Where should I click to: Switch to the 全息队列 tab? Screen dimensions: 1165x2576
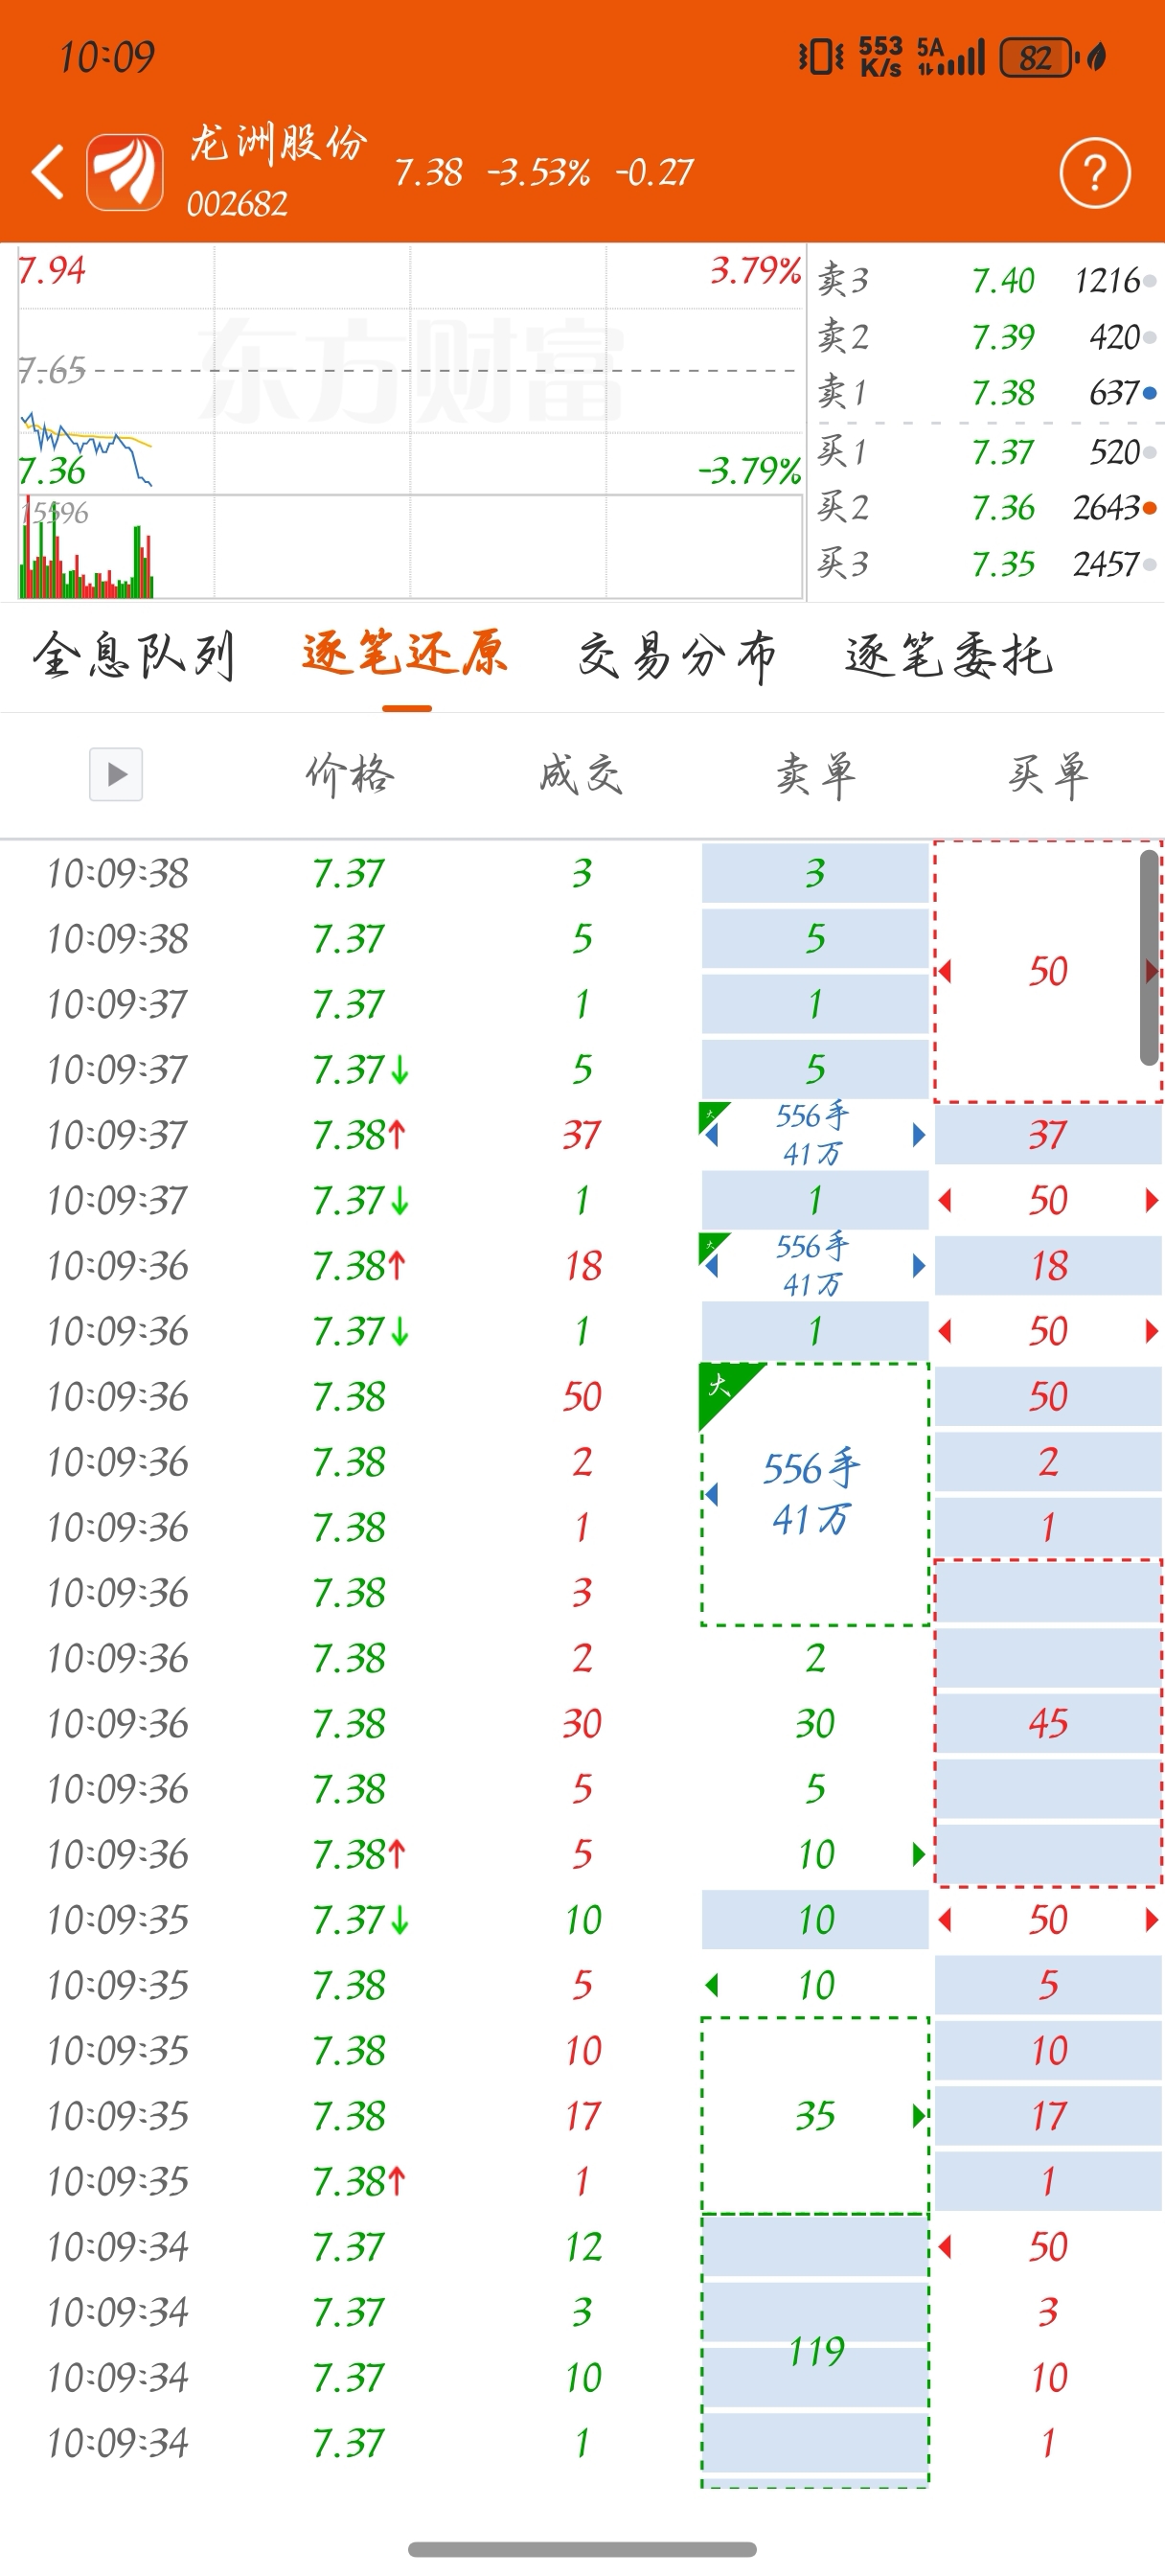(x=133, y=657)
